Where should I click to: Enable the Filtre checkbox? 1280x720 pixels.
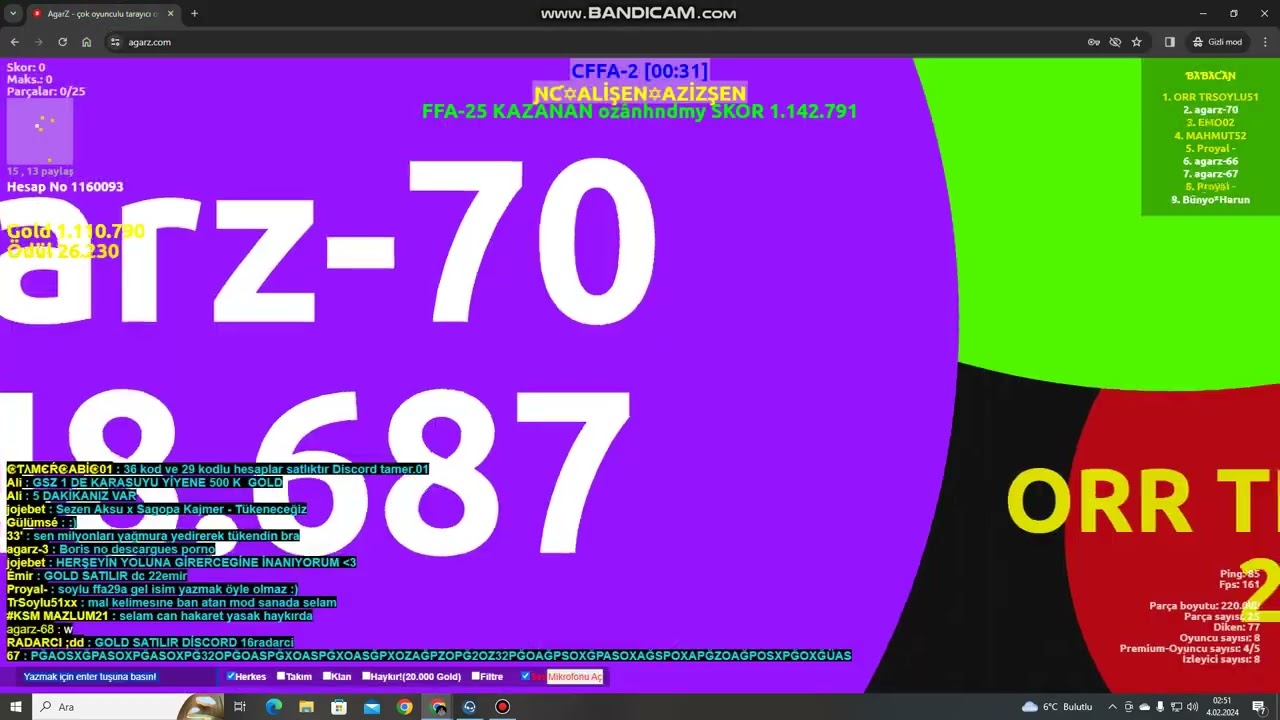(x=475, y=677)
